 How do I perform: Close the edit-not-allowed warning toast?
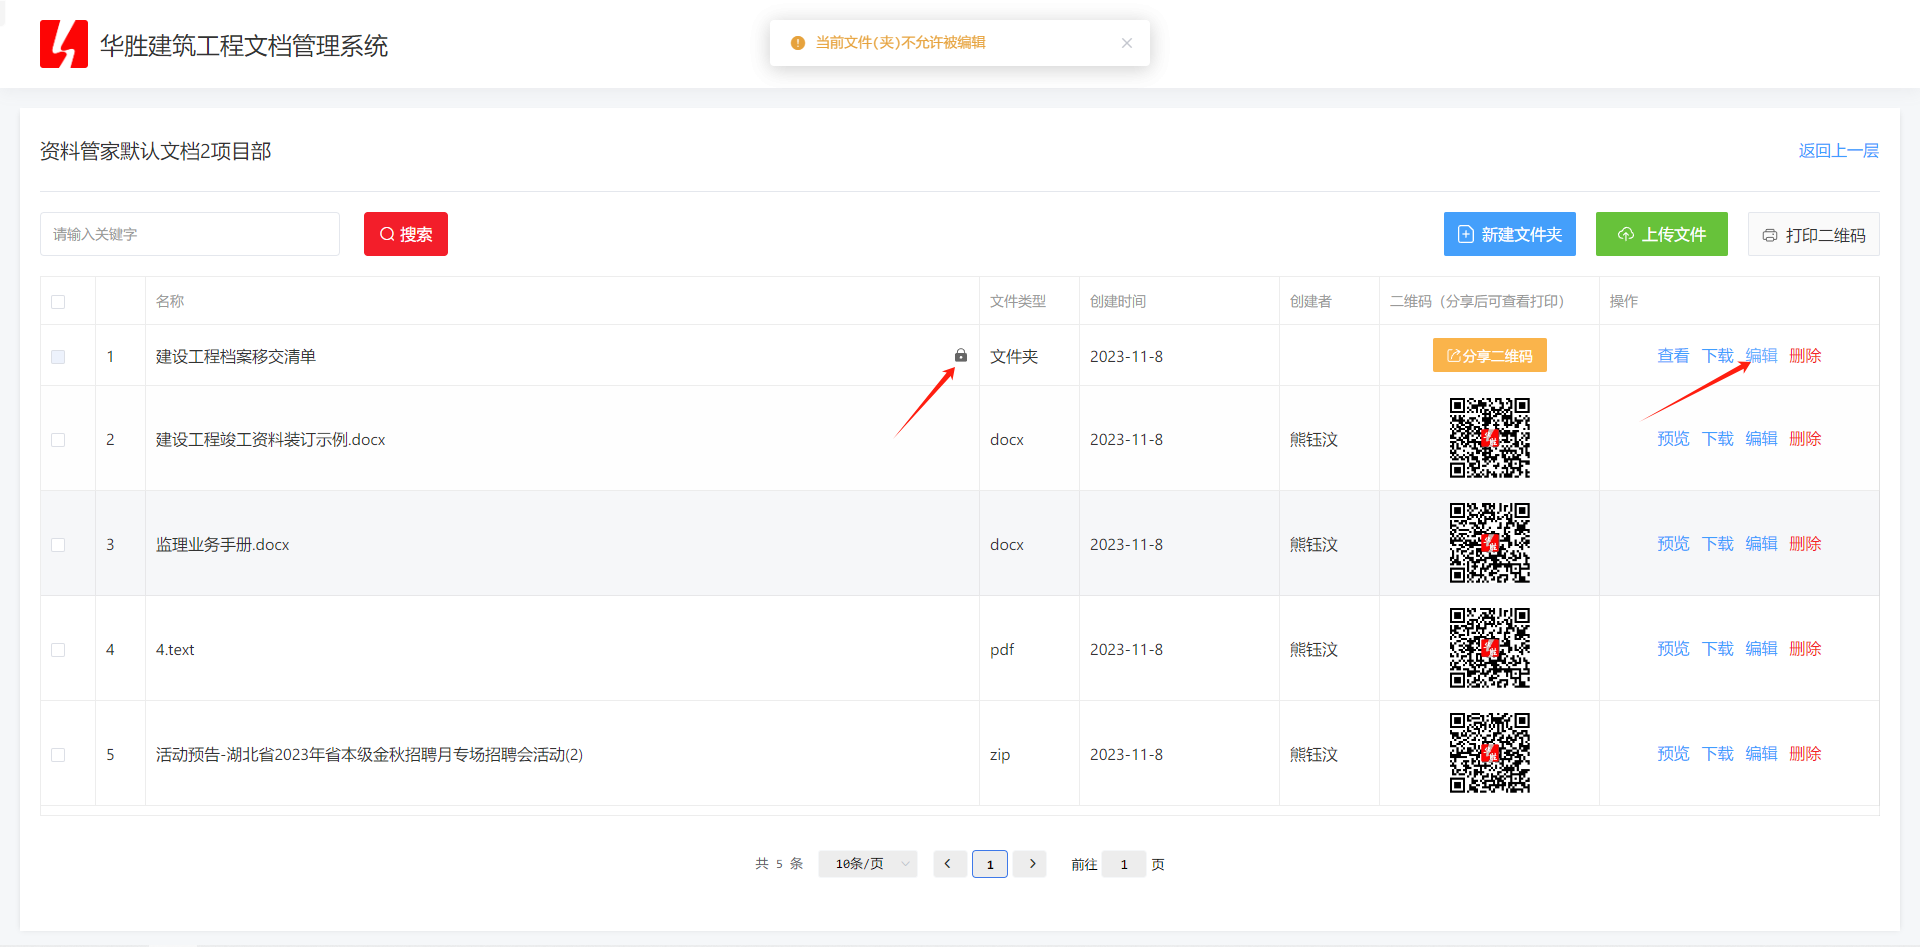click(1127, 43)
